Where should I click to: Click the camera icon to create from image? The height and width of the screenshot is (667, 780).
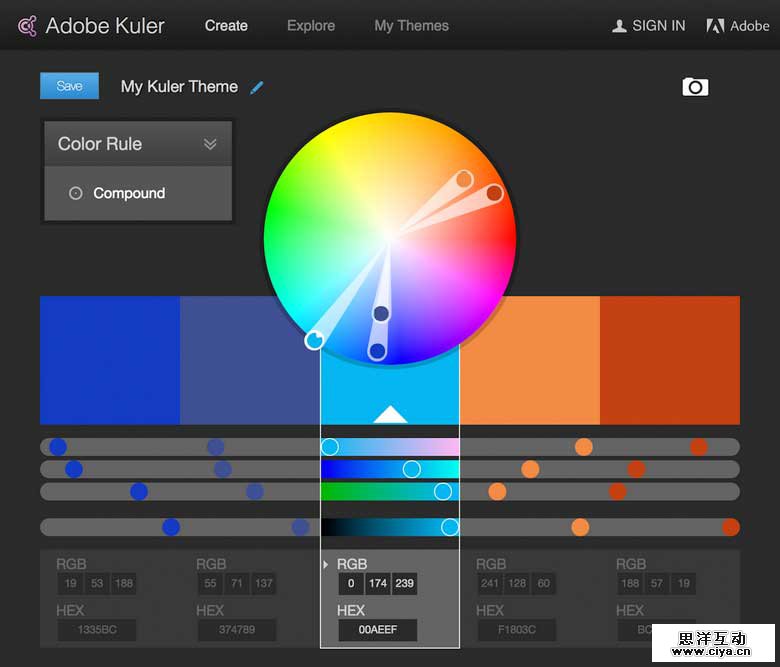(x=695, y=87)
